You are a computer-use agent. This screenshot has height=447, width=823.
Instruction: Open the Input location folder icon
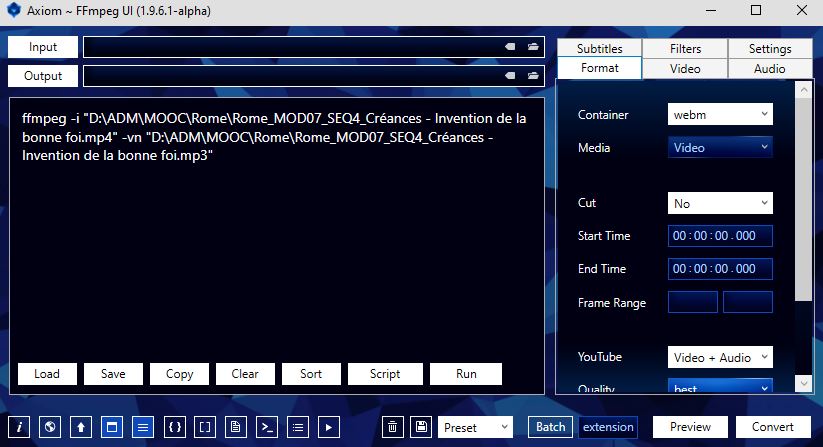point(533,47)
